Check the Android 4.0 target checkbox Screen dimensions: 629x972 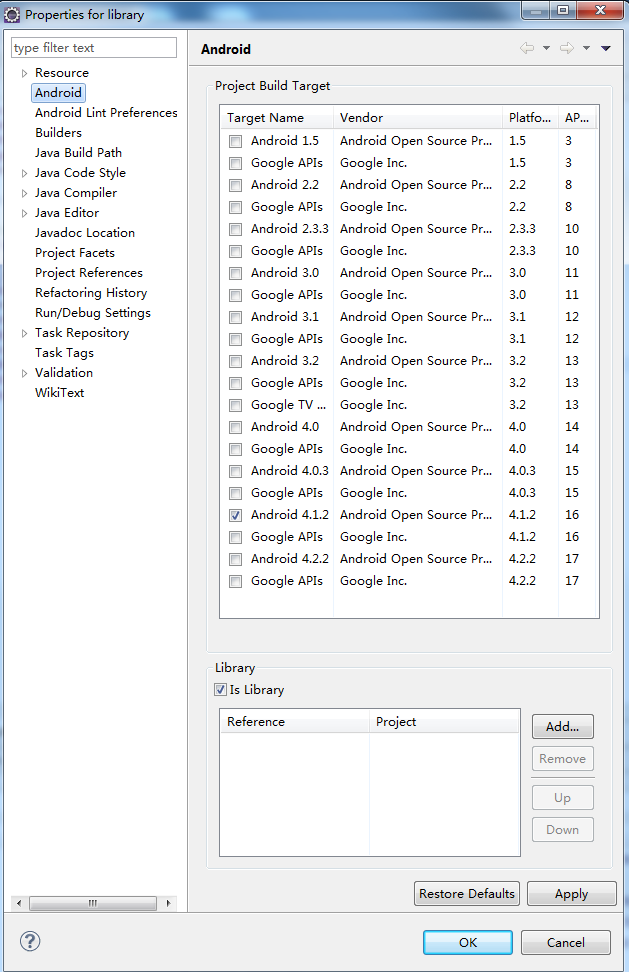click(235, 427)
